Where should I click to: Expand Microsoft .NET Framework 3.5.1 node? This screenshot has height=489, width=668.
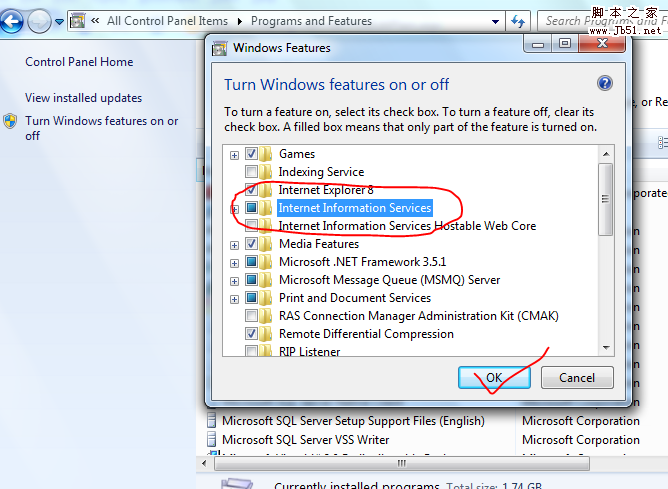(234, 263)
